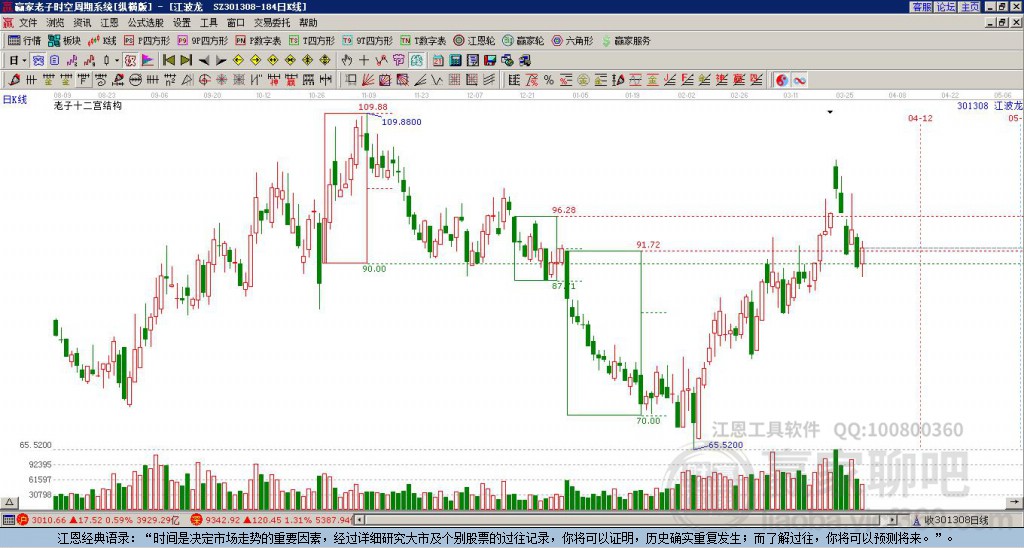Click the 主页 homepage button
Screen dimensions: 1024x548
click(x=970, y=7)
